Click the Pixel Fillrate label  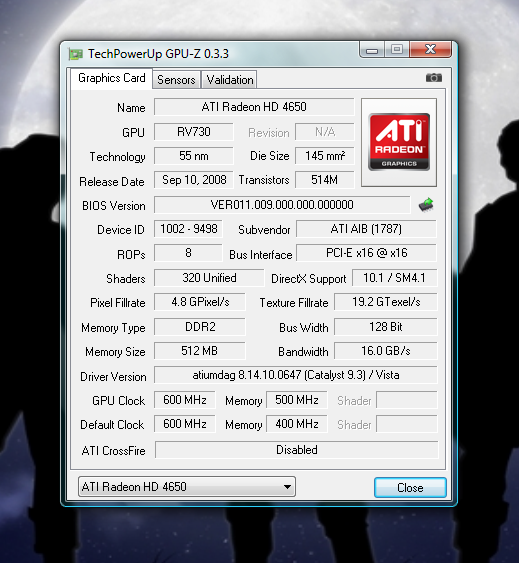[118, 303]
